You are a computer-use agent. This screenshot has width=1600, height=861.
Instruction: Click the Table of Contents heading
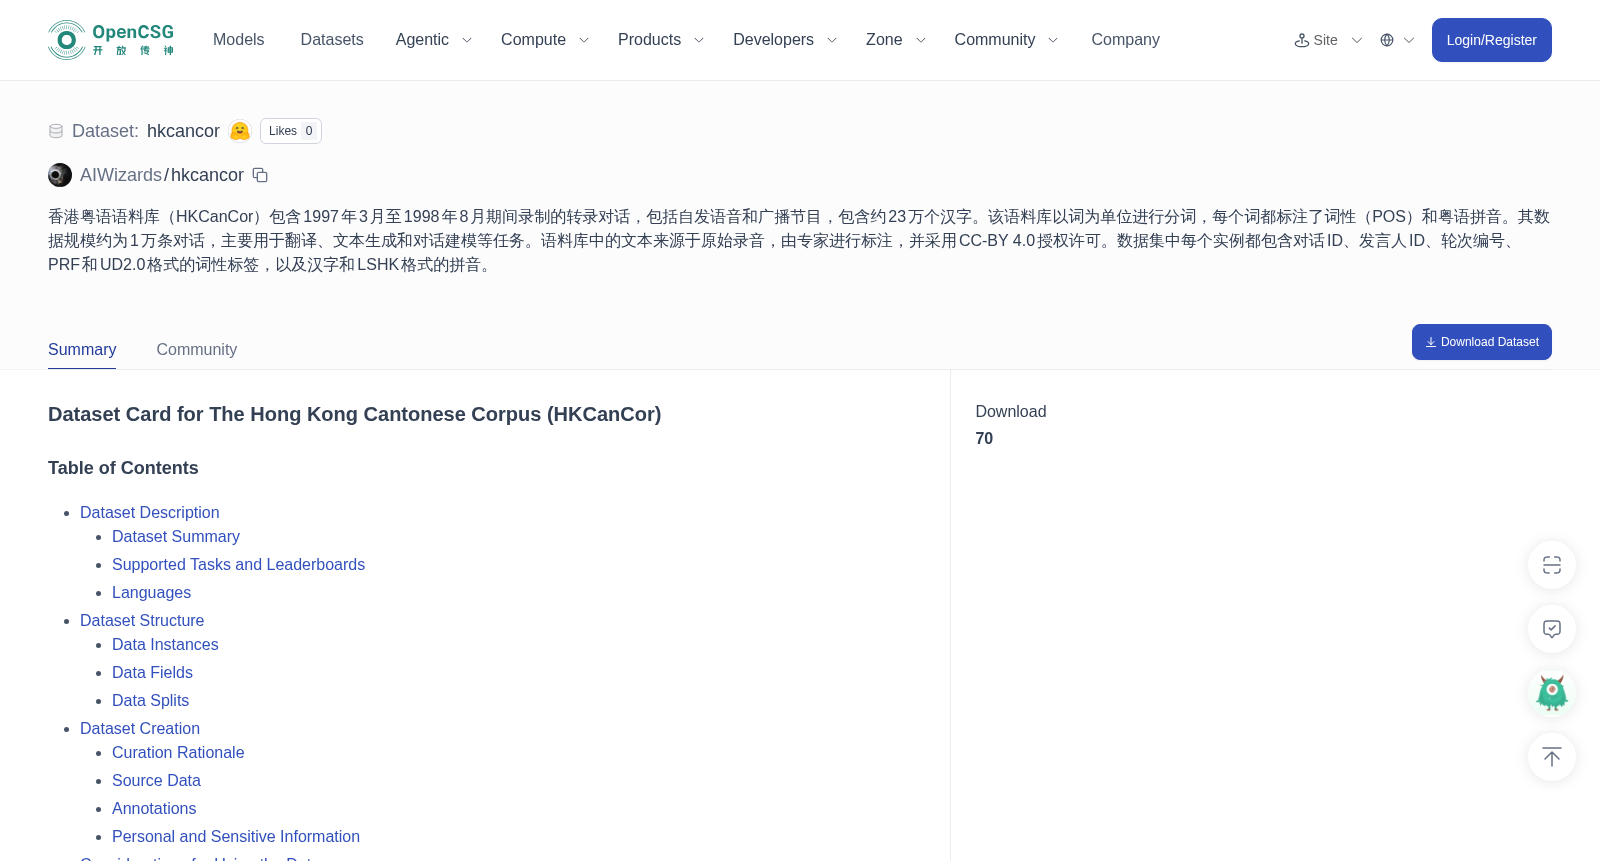pos(123,468)
